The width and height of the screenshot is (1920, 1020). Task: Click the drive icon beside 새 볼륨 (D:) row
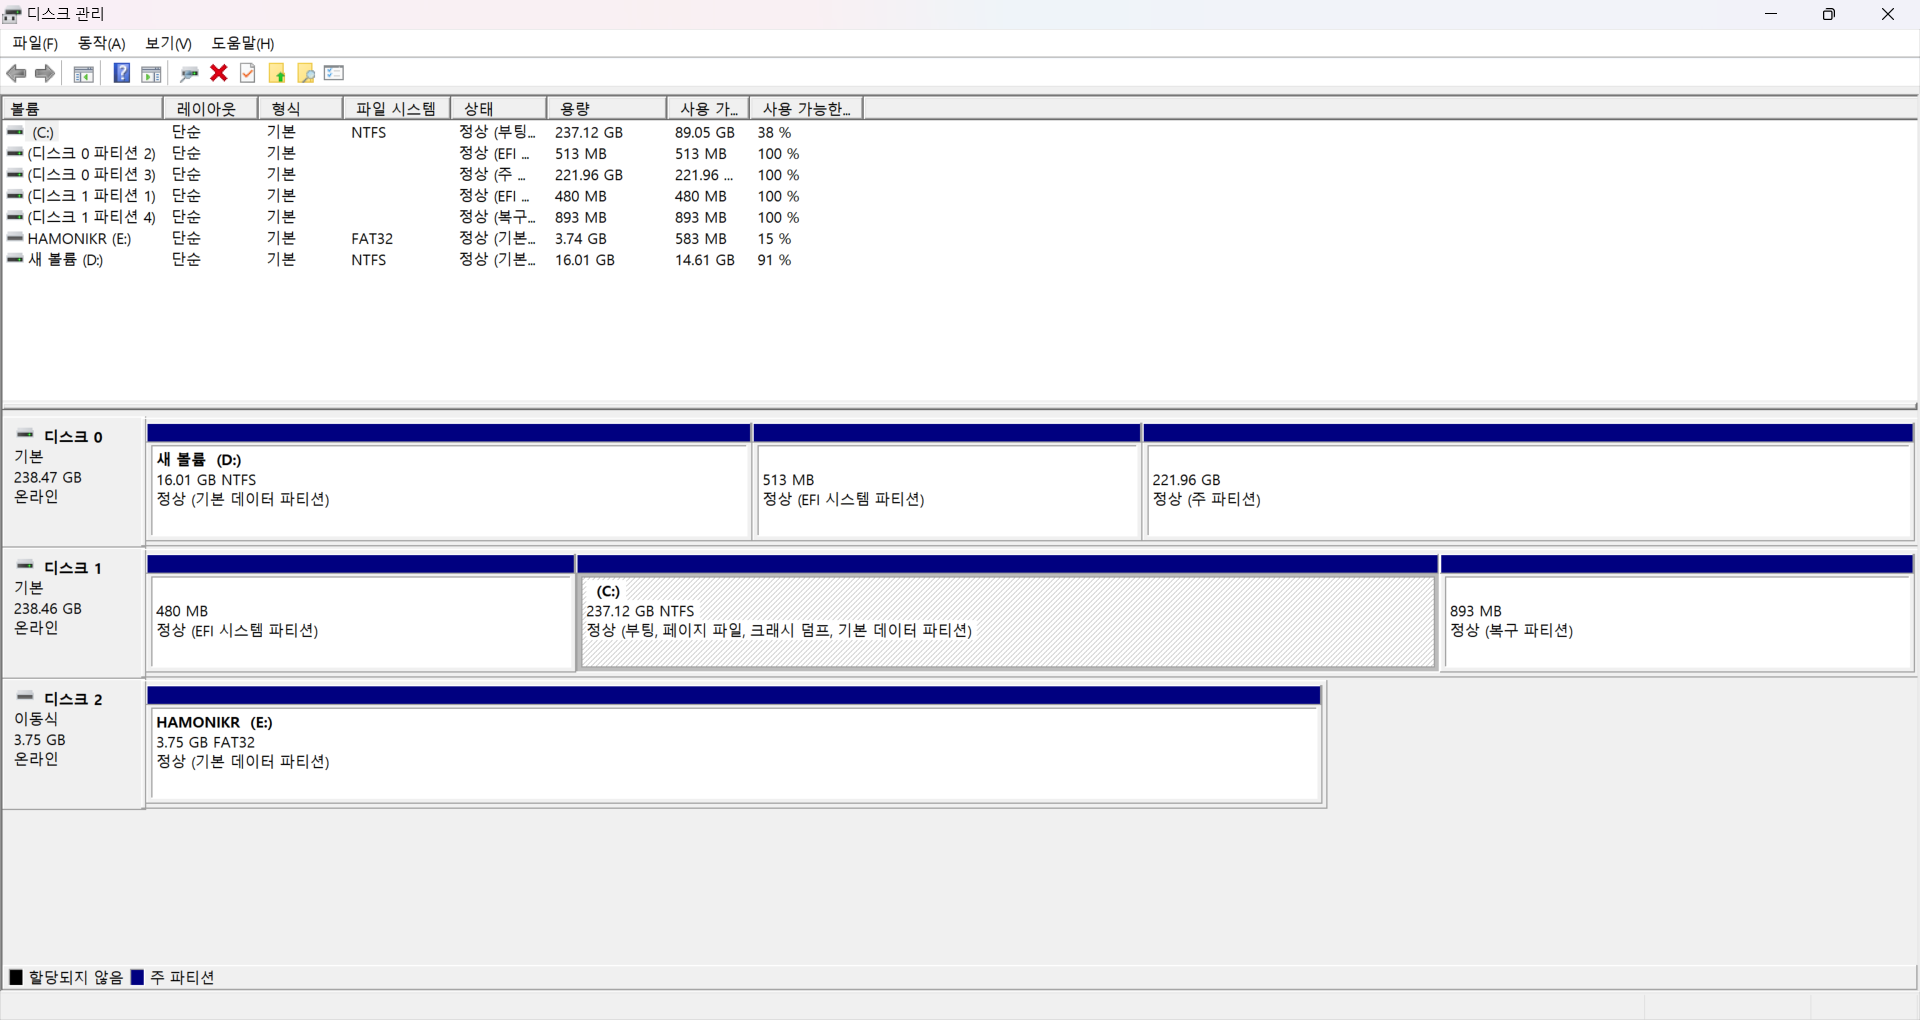[15, 259]
